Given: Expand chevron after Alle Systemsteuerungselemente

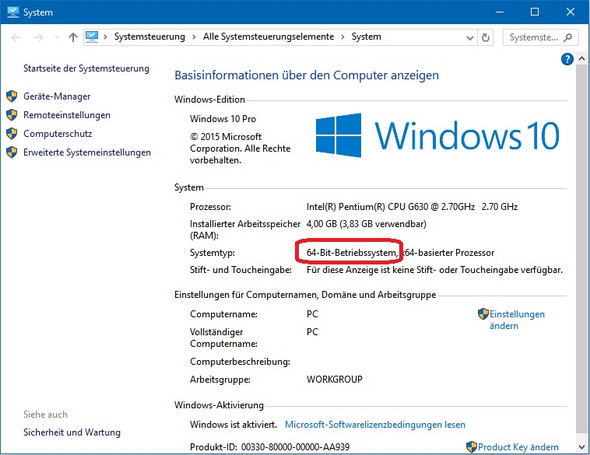Looking at the screenshot, I should (343, 37).
